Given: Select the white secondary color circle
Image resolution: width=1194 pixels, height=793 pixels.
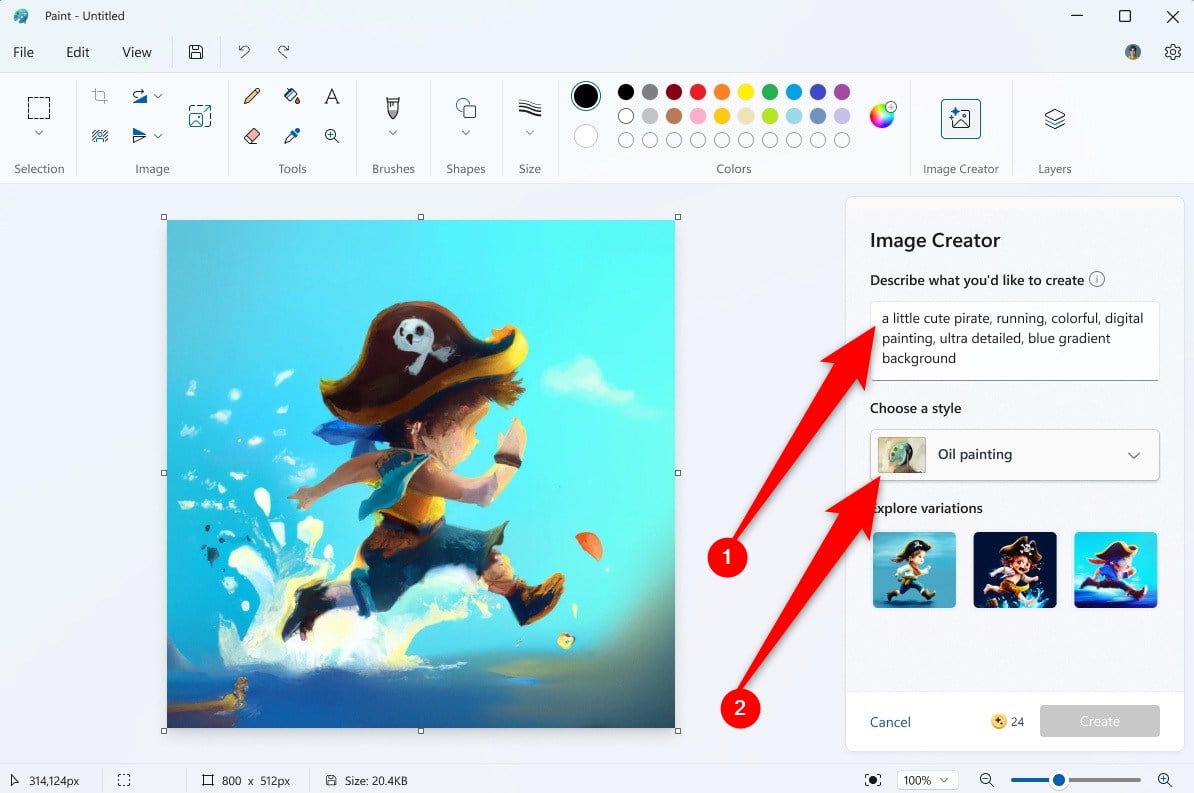Looking at the screenshot, I should tap(586, 136).
